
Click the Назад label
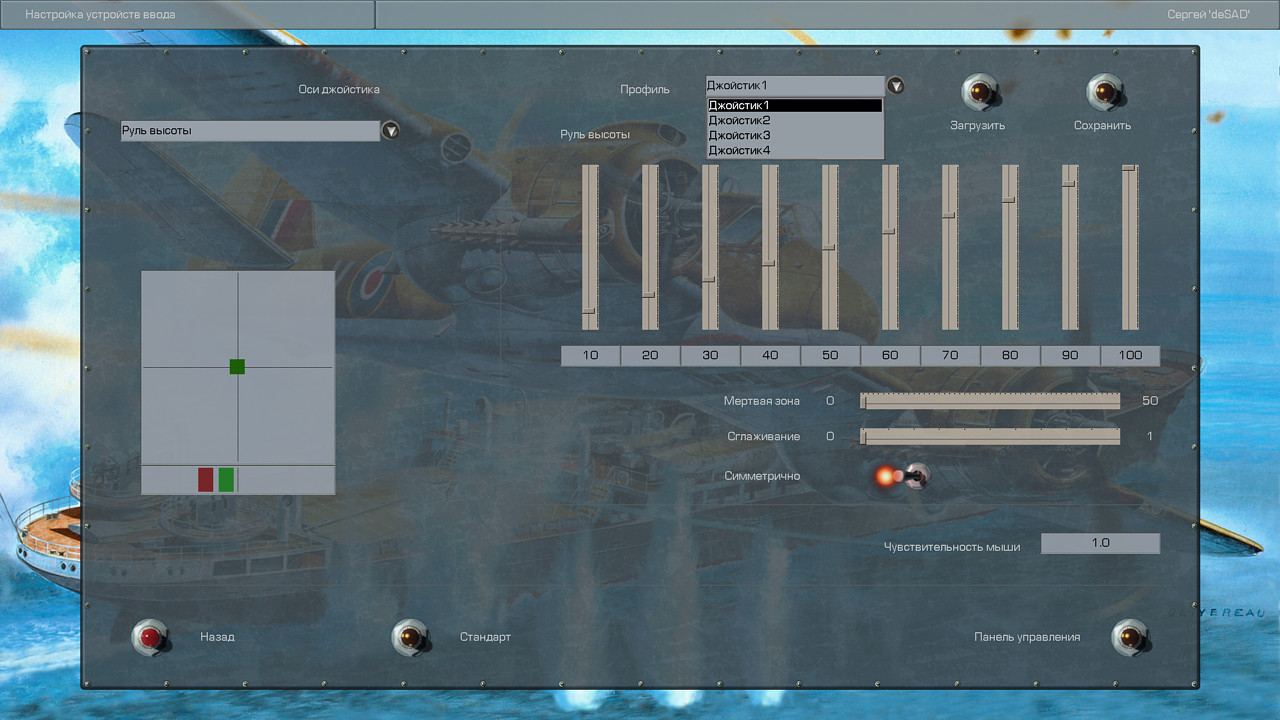pyautogui.click(x=217, y=637)
